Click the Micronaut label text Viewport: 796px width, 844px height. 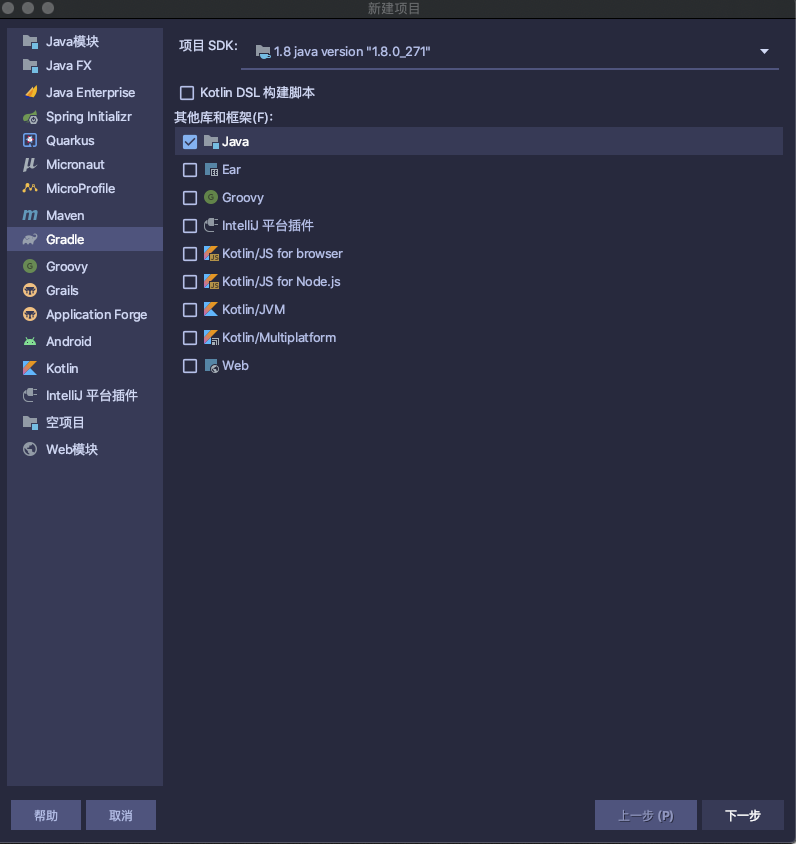75,165
